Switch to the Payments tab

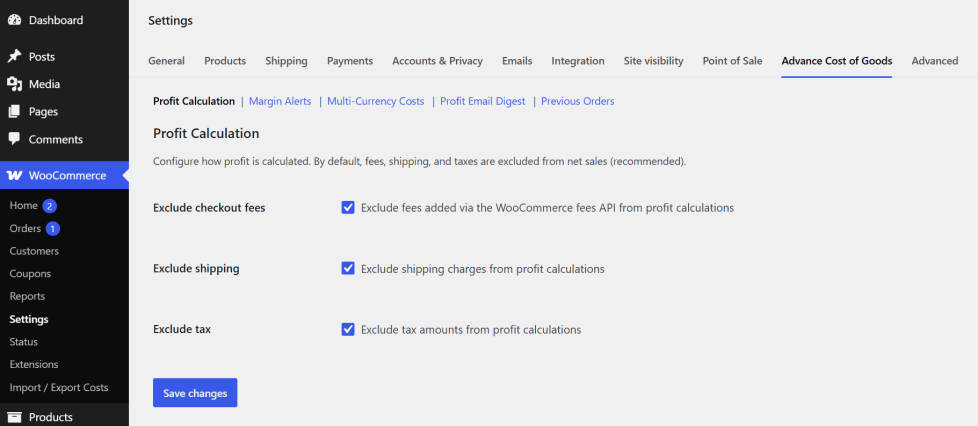click(x=350, y=61)
